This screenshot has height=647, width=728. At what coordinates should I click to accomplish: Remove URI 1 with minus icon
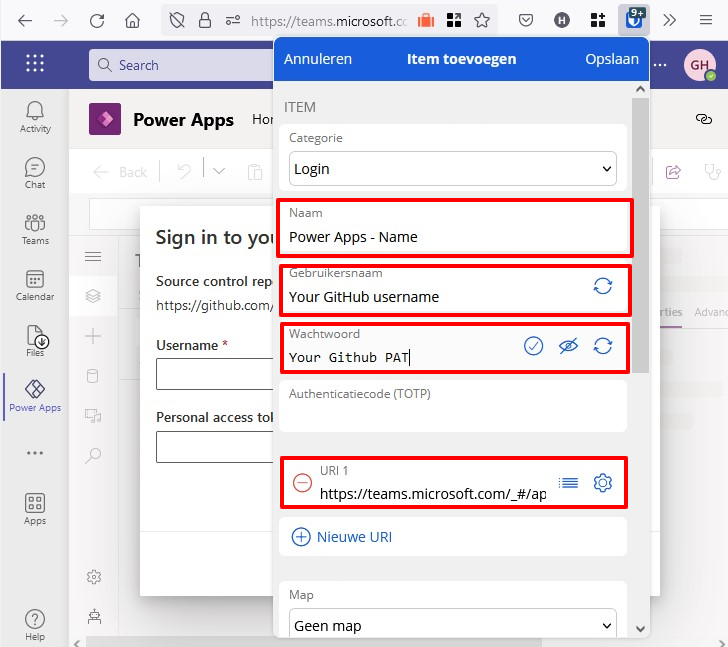(302, 483)
